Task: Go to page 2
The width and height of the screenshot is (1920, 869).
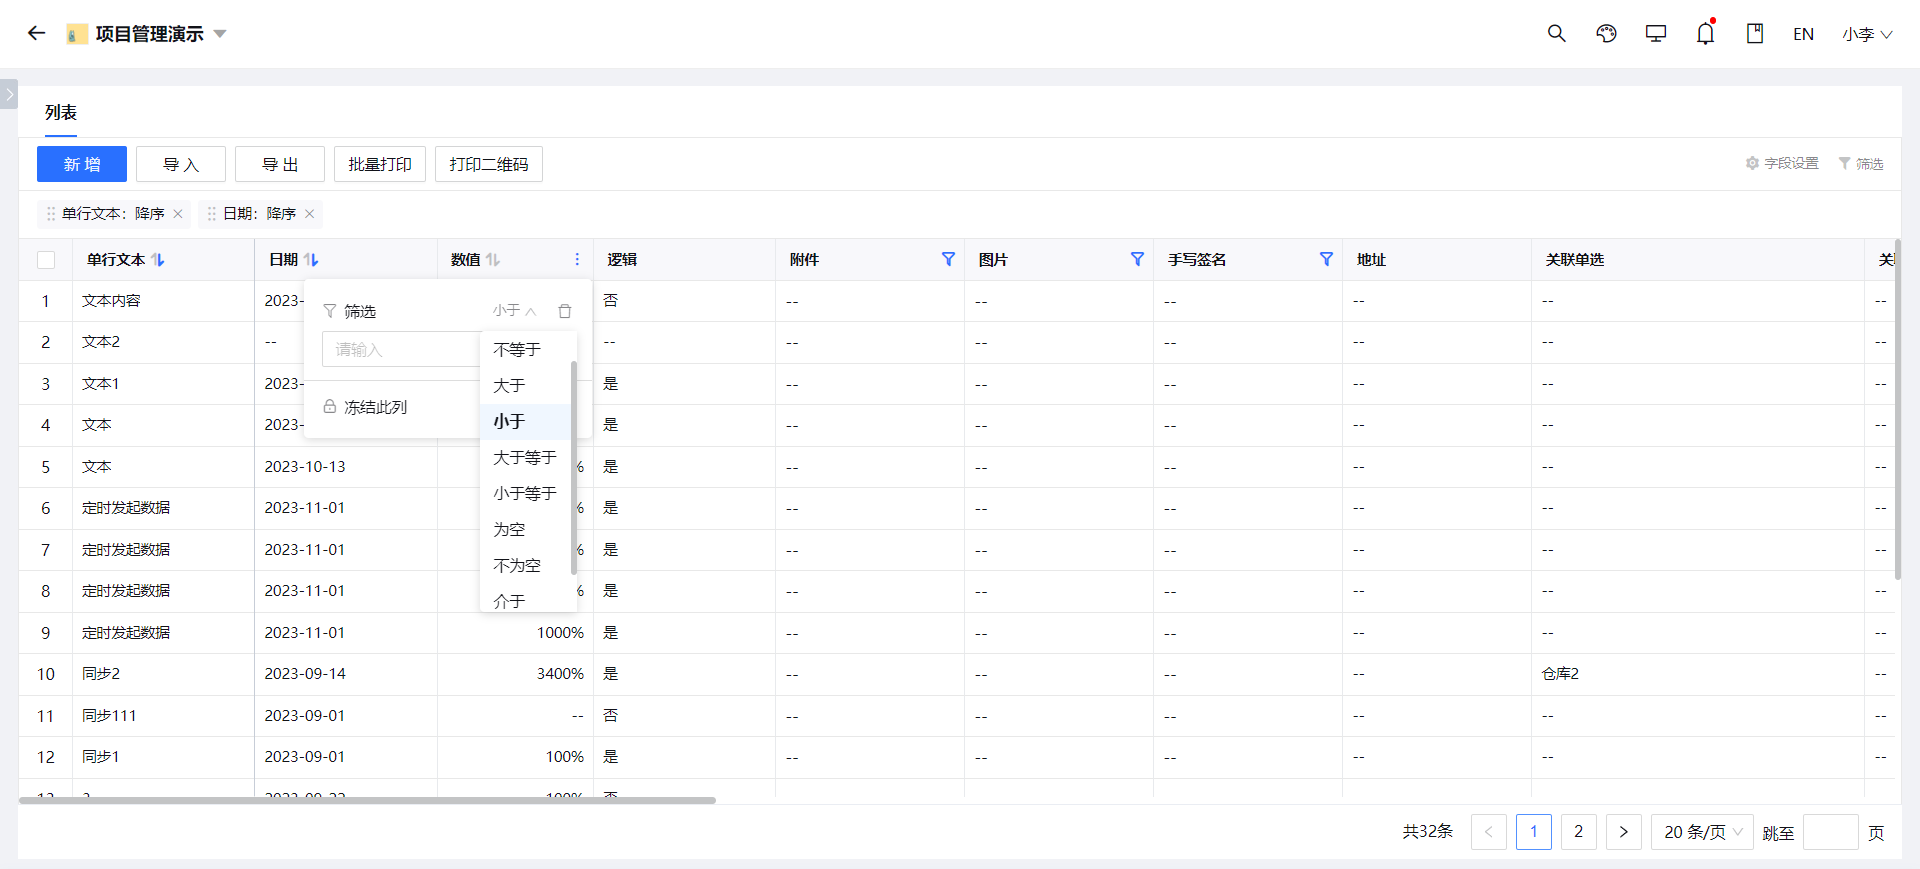Action: tap(1579, 832)
